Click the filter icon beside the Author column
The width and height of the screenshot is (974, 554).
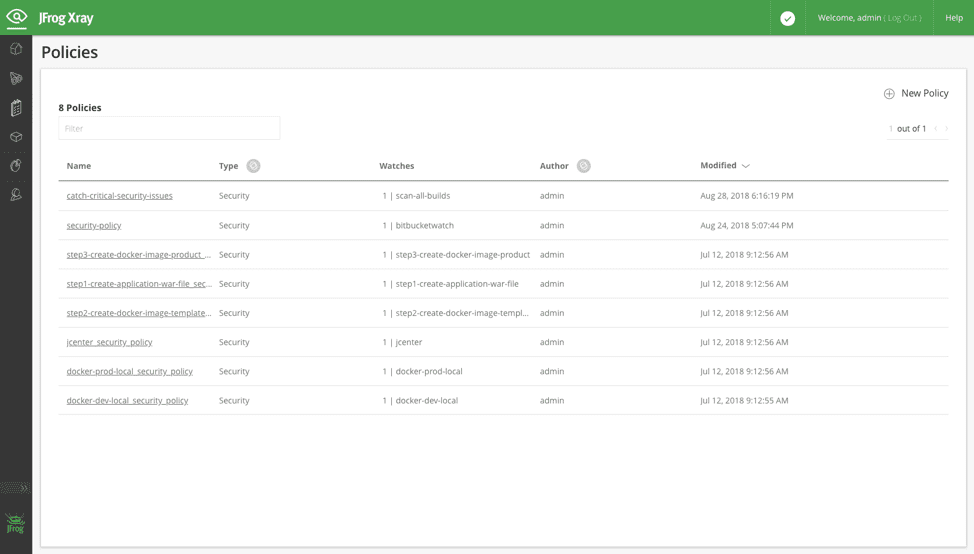click(584, 166)
